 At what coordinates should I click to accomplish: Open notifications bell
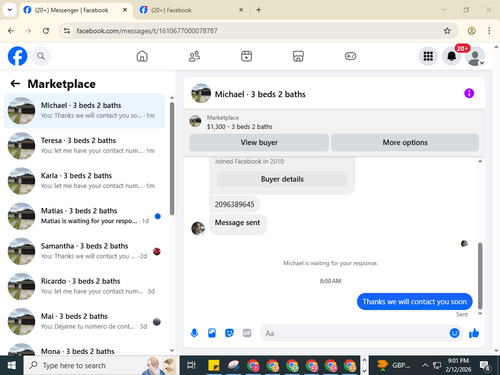[451, 56]
